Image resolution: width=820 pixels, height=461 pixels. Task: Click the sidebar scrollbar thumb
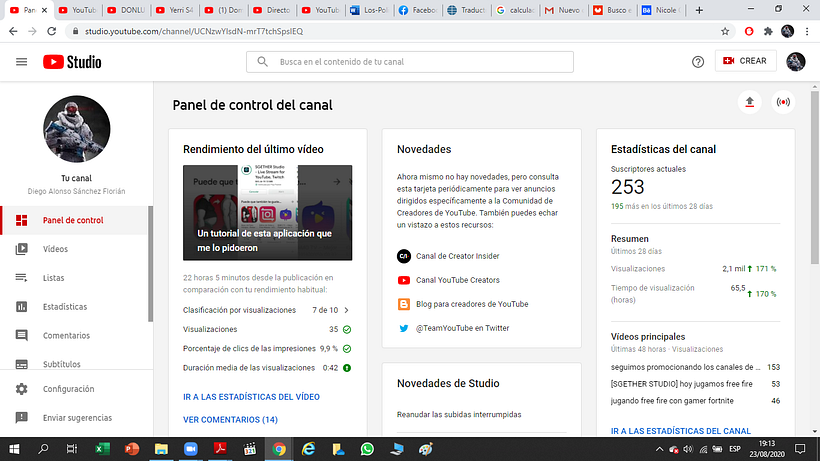point(151,264)
